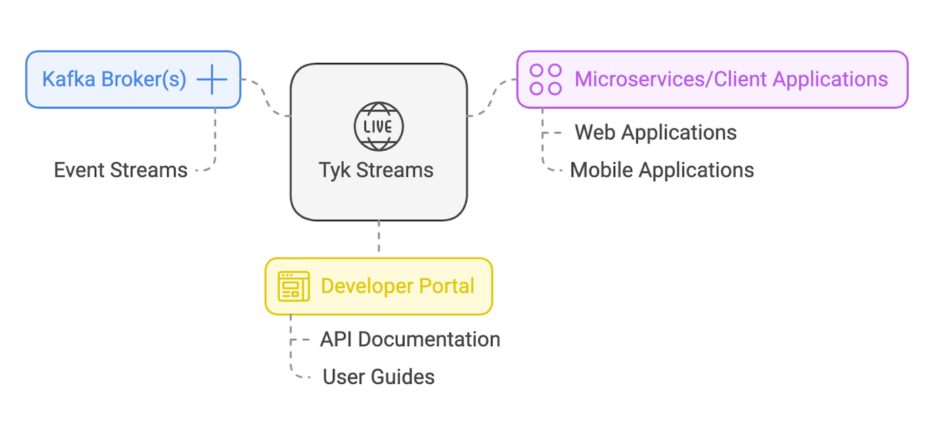
Task: Select the Kafka Broker(s) label
Action: point(114,79)
